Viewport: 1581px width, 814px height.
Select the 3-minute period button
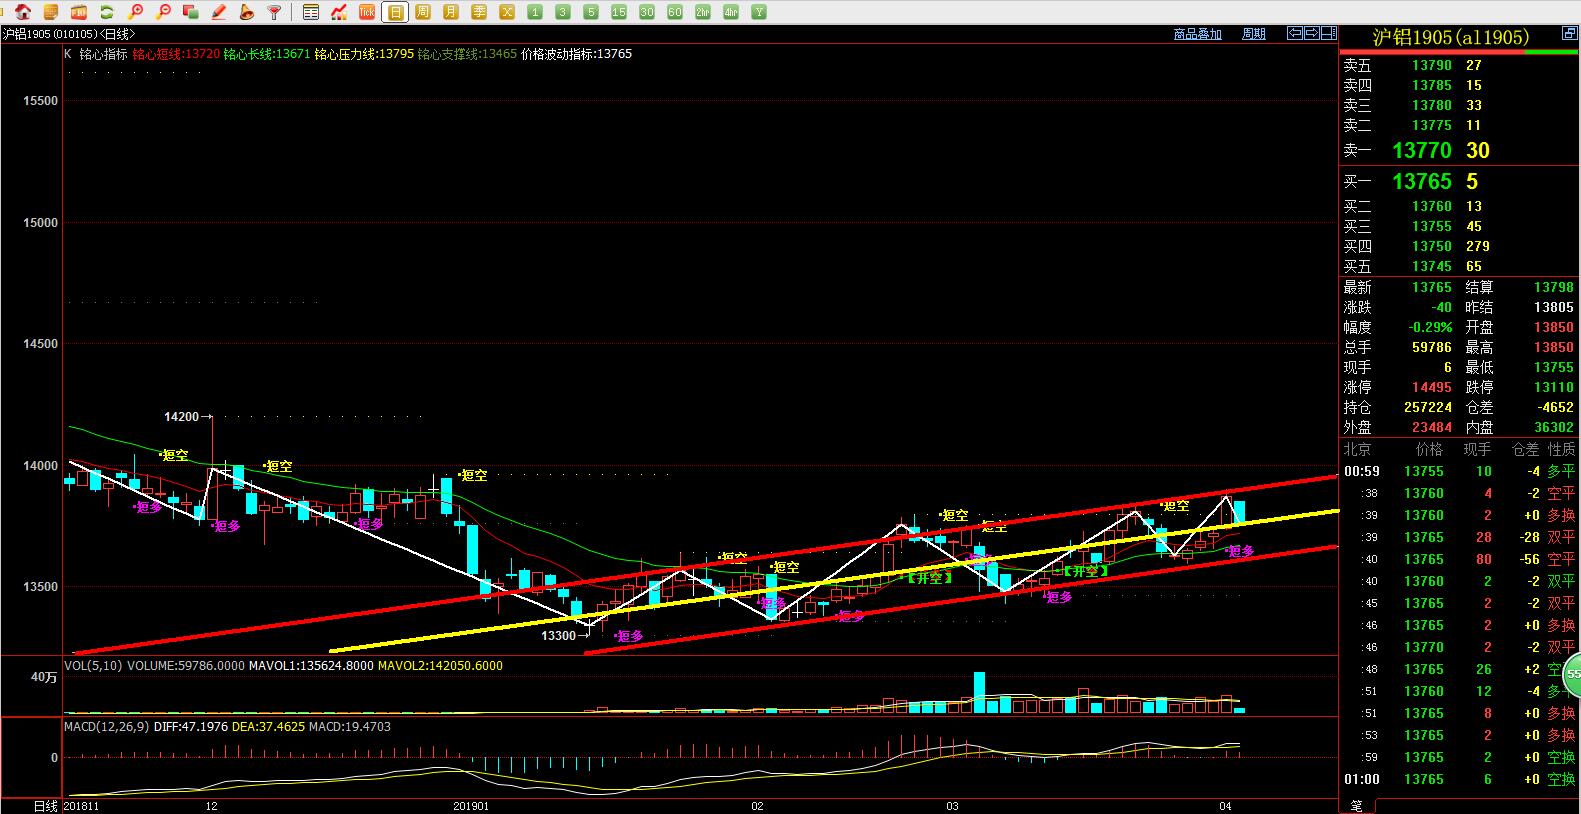tap(563, 12)
